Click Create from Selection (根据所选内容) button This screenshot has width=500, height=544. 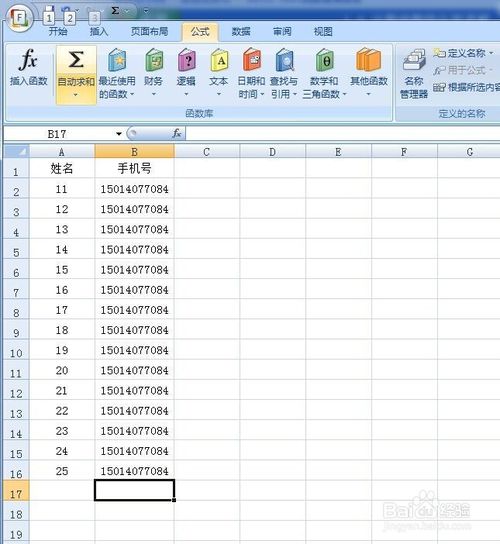tap(467, 87)
